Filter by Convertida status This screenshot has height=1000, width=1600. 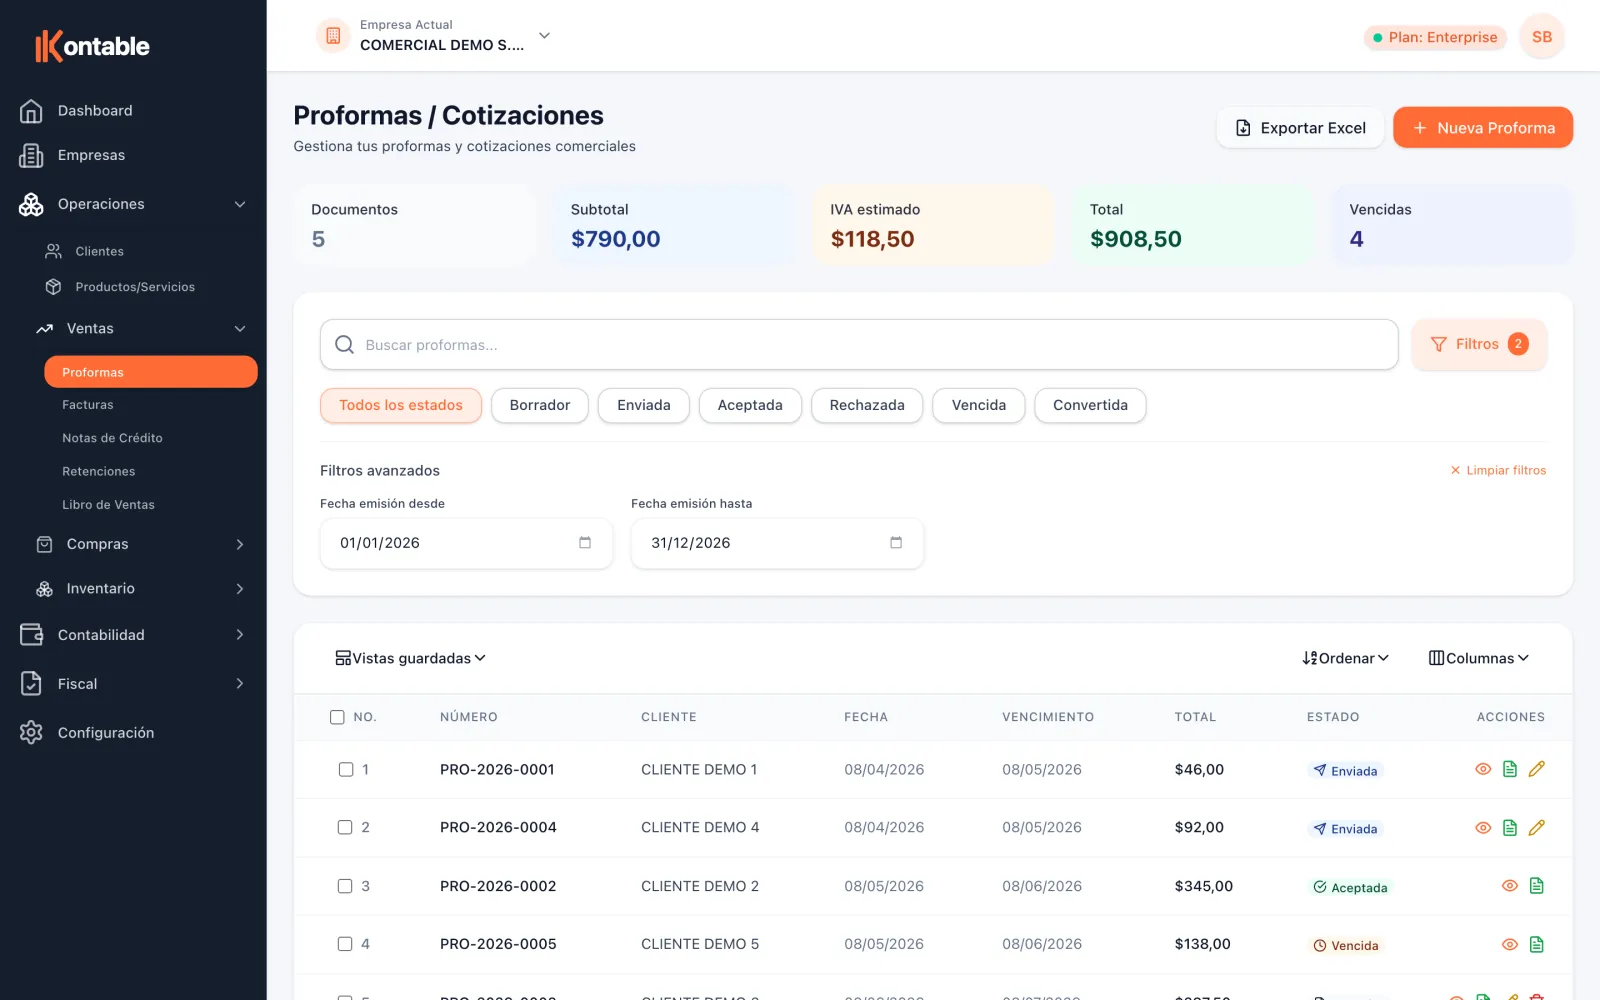pyautogui.click(x=1090, y=405)
